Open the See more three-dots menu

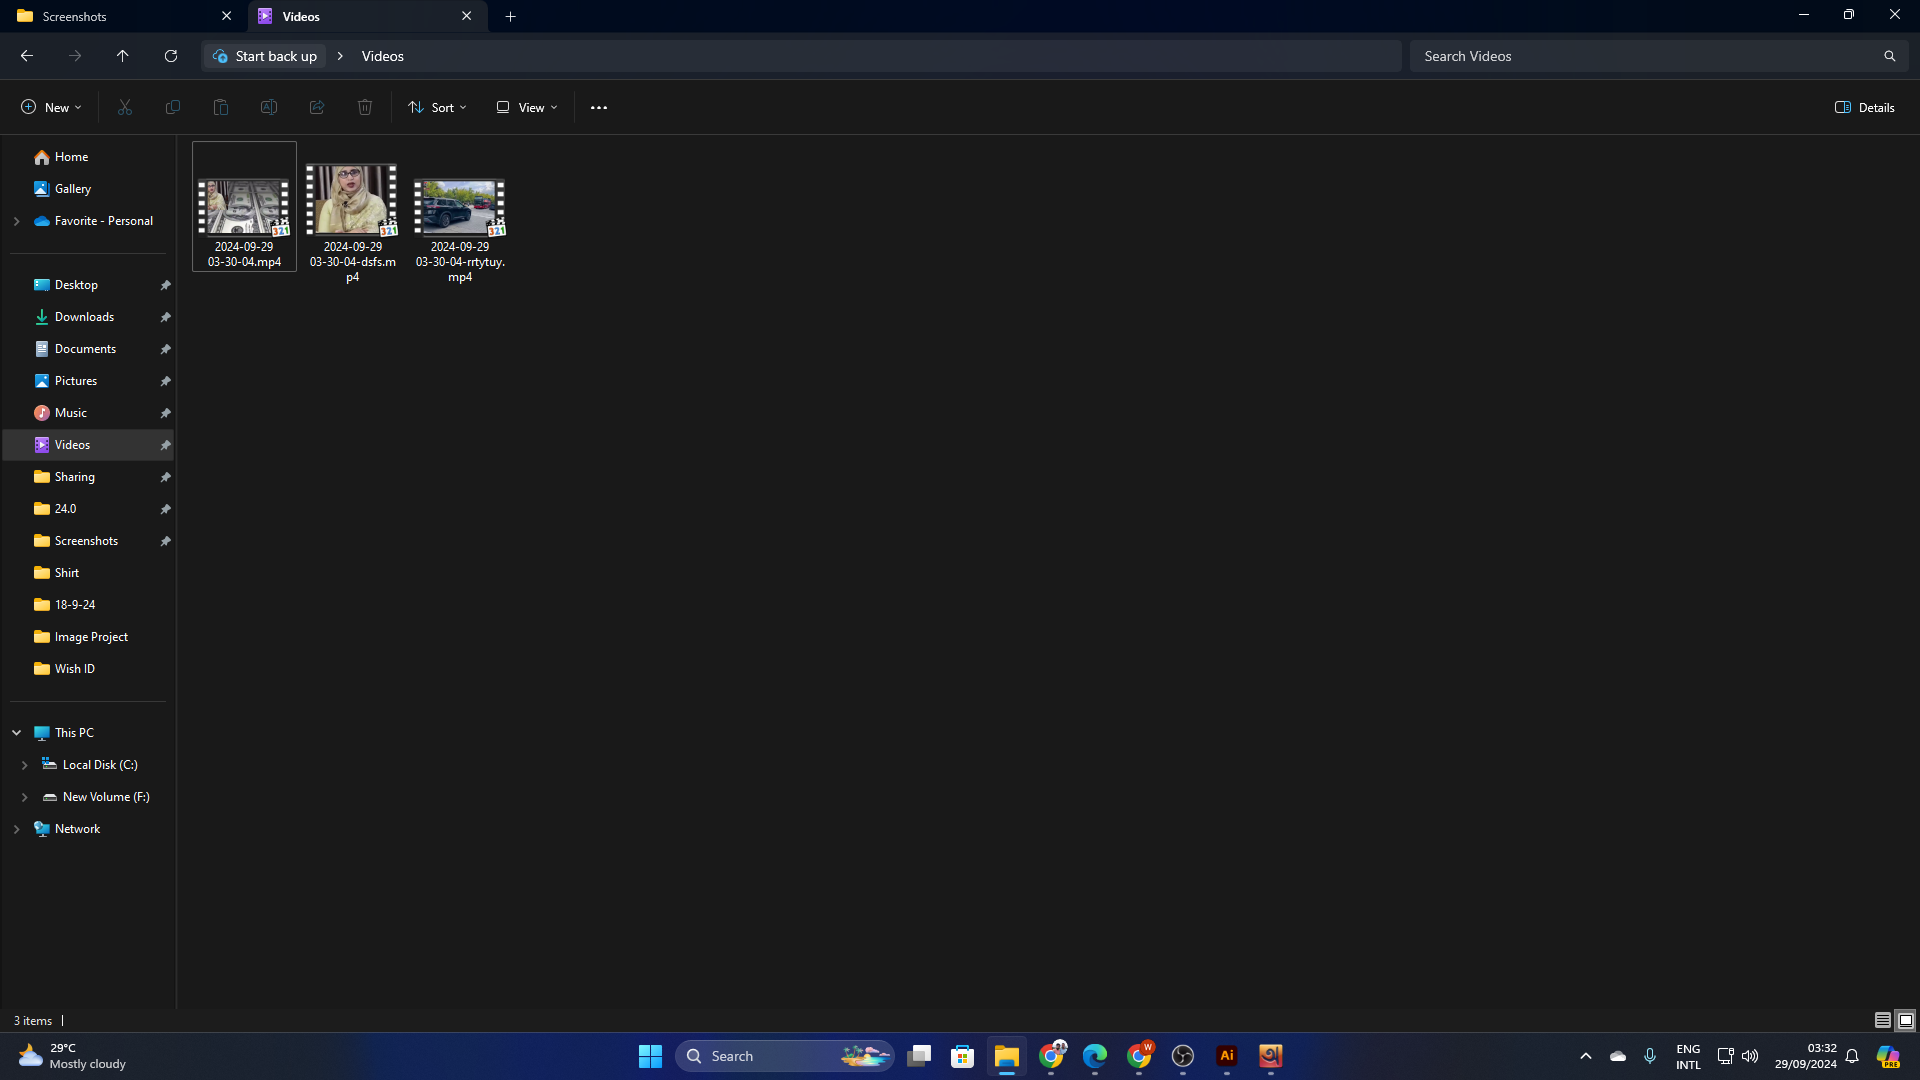coord(599,107)
